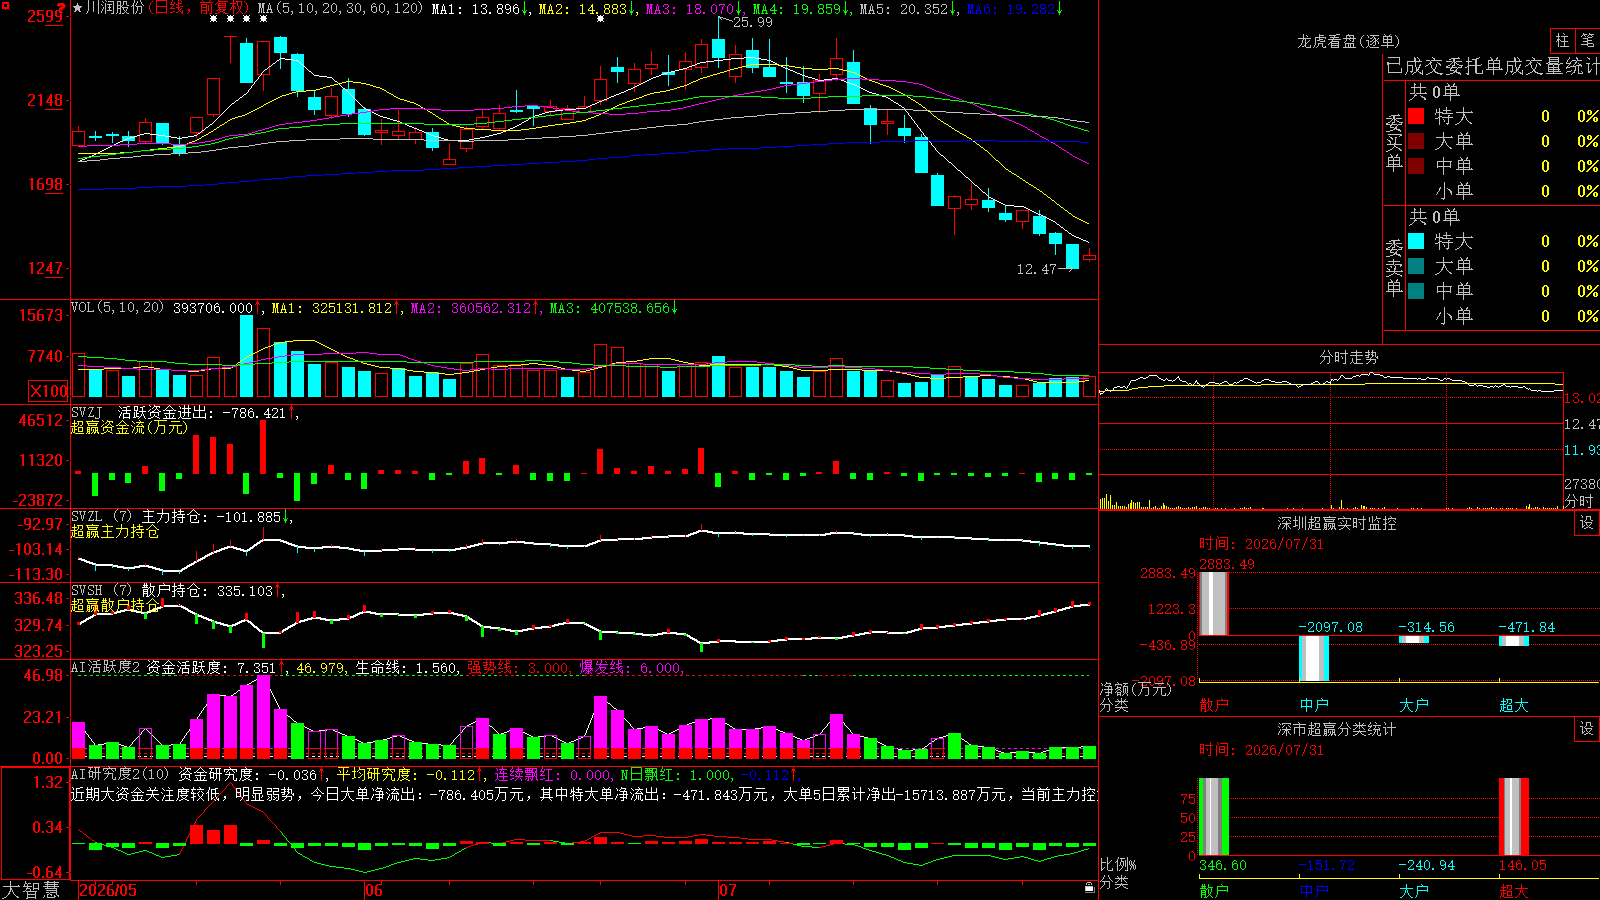The height and width of the screenshot is (900, 1600).
Task: Click the 超赢资金流(万元) label
Action: (129, 427)
